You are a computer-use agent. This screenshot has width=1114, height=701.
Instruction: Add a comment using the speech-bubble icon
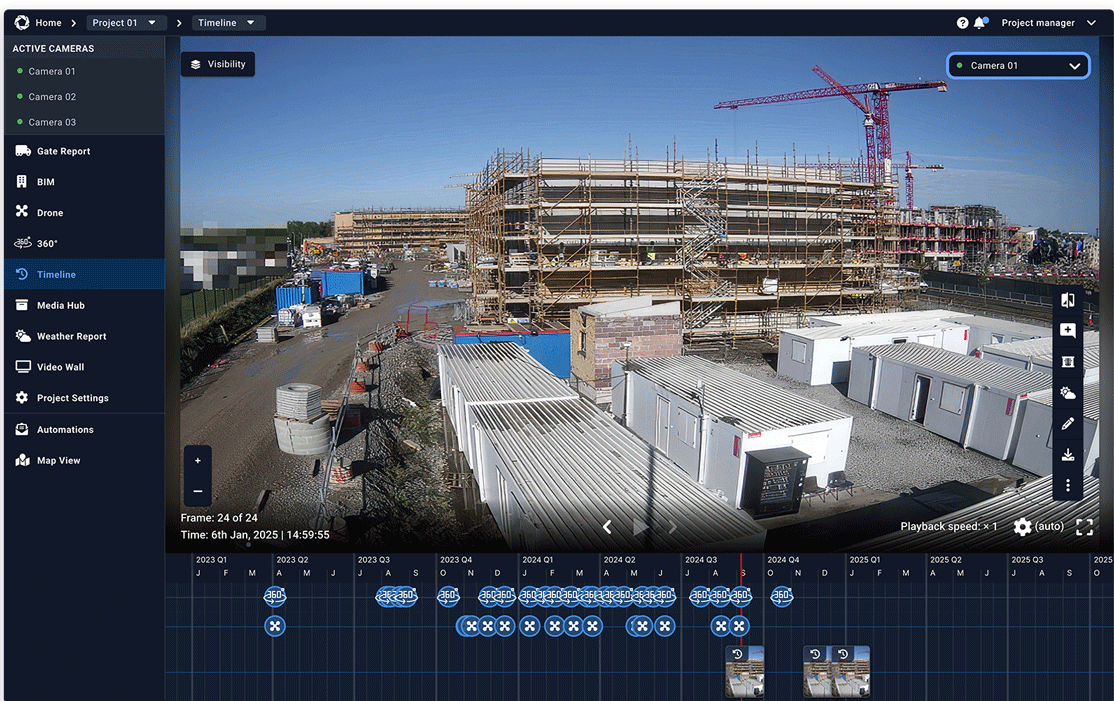(x=1068, y=330)
